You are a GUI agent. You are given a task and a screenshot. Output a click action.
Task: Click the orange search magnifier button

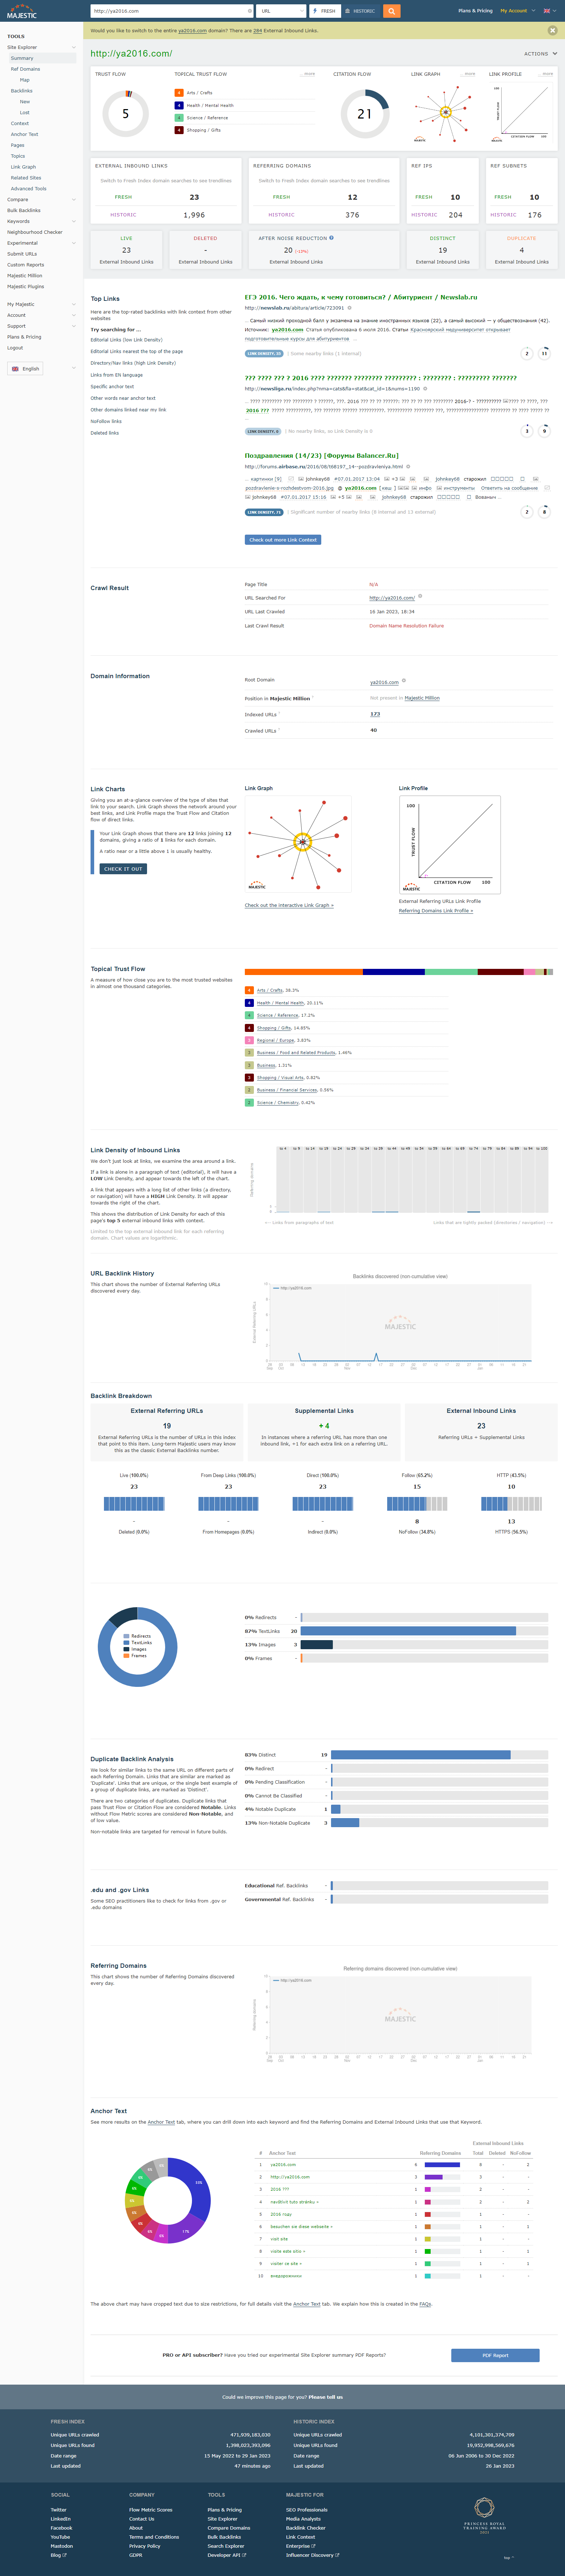tap(392, 11)
